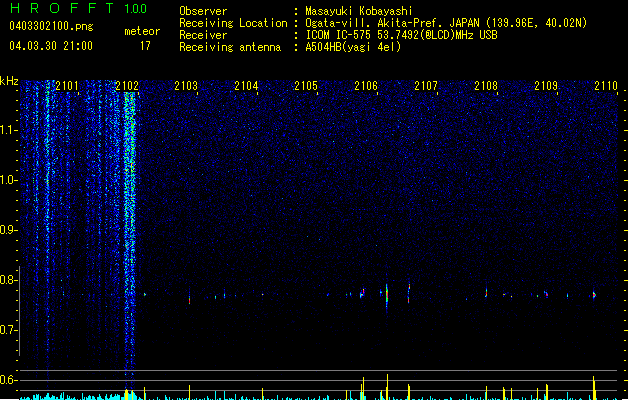The width and height of the screenshot is (629, 400).
Task: Click the meteor echo just before 2110
Action: coord(594,295)
